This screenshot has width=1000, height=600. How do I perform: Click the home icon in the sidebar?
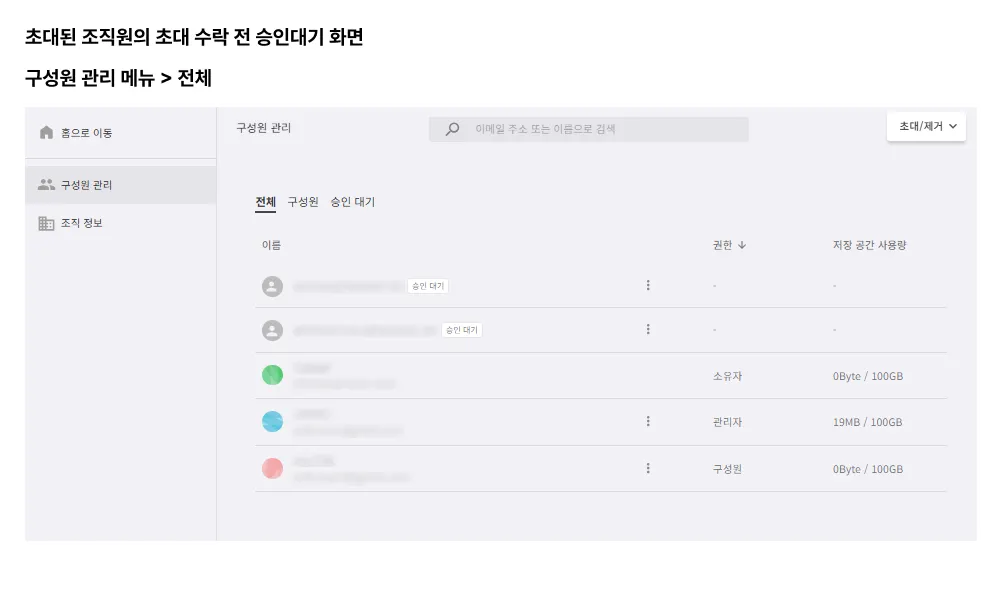pyautogui.click(x=46, y=132)
